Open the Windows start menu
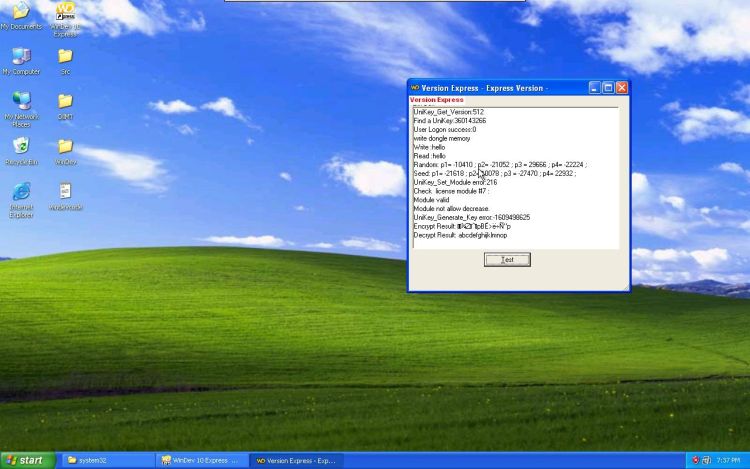Image resolution: width=750 pixels, height=469 pixels. tap(28, 460)
